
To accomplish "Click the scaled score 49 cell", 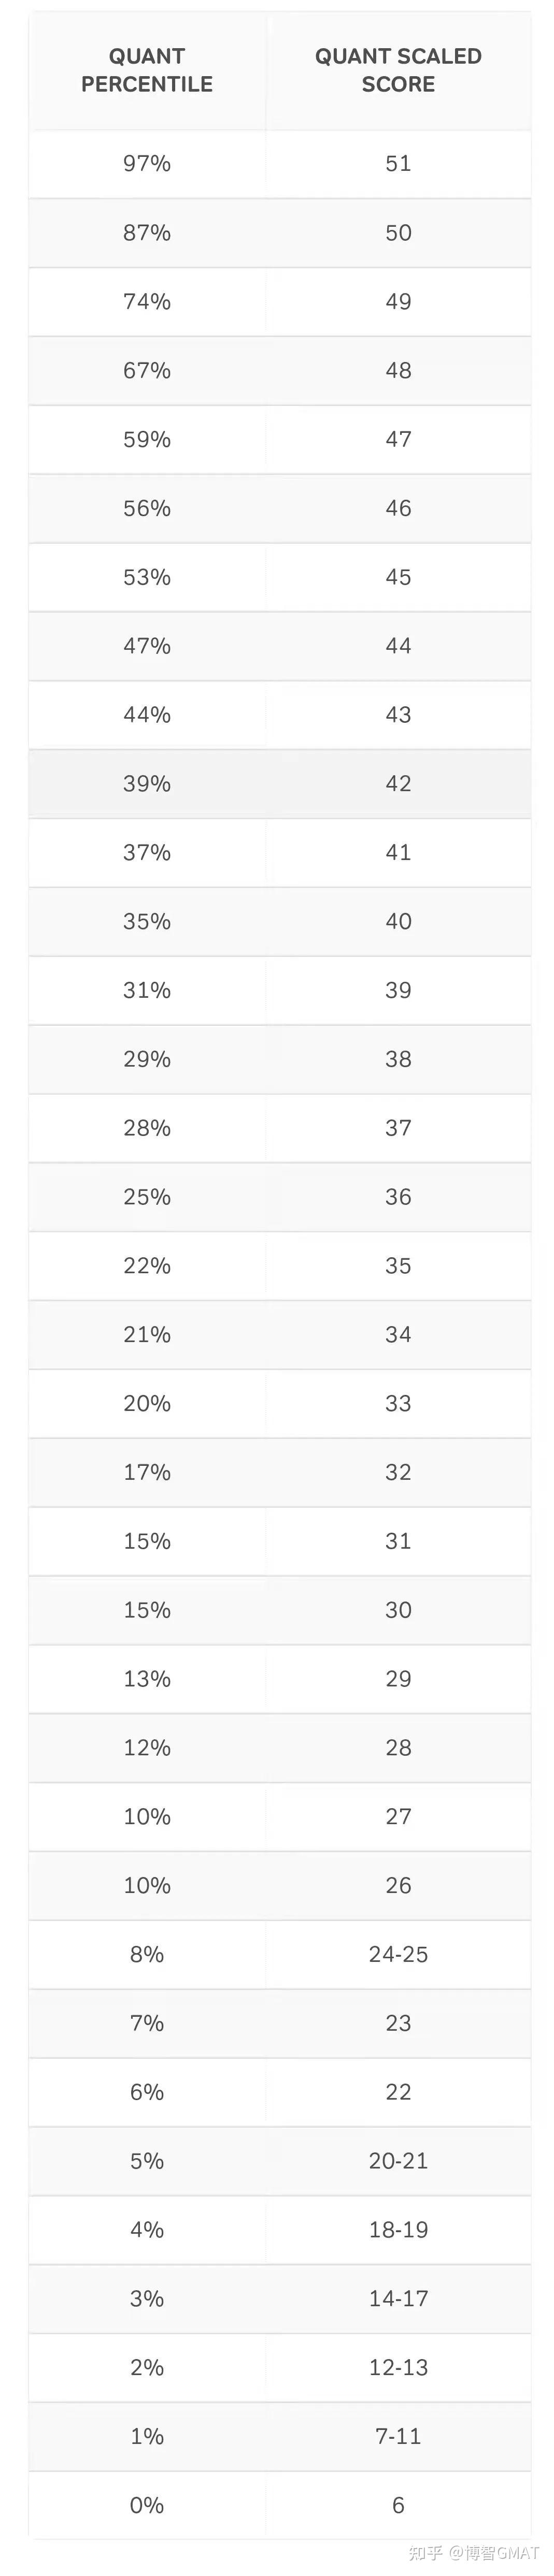I will coord(398,302).
